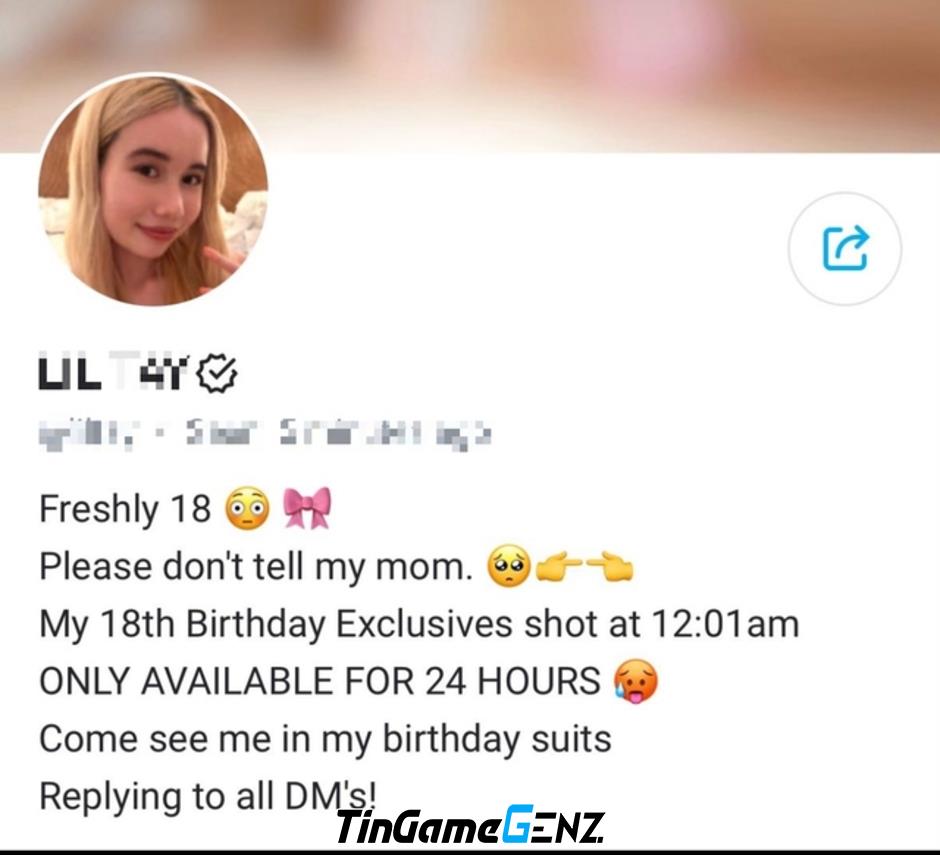Tap the blue share profile icon
Image resolution: width=940 pixels, height=855 pixels.
(x=845, y=248)
